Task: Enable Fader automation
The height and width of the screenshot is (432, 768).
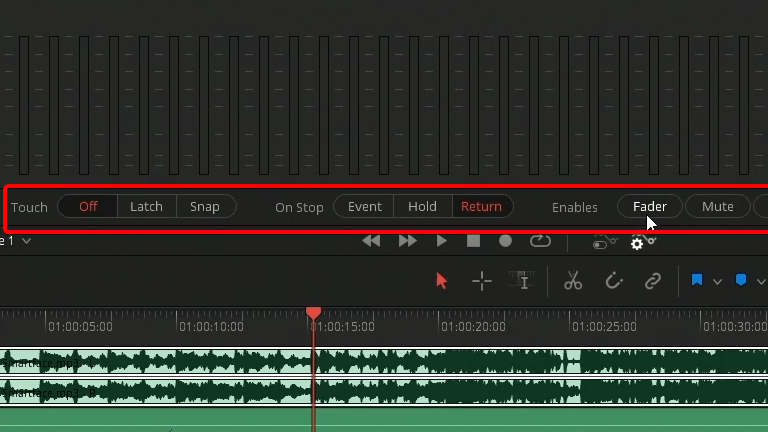Action: 649,206
